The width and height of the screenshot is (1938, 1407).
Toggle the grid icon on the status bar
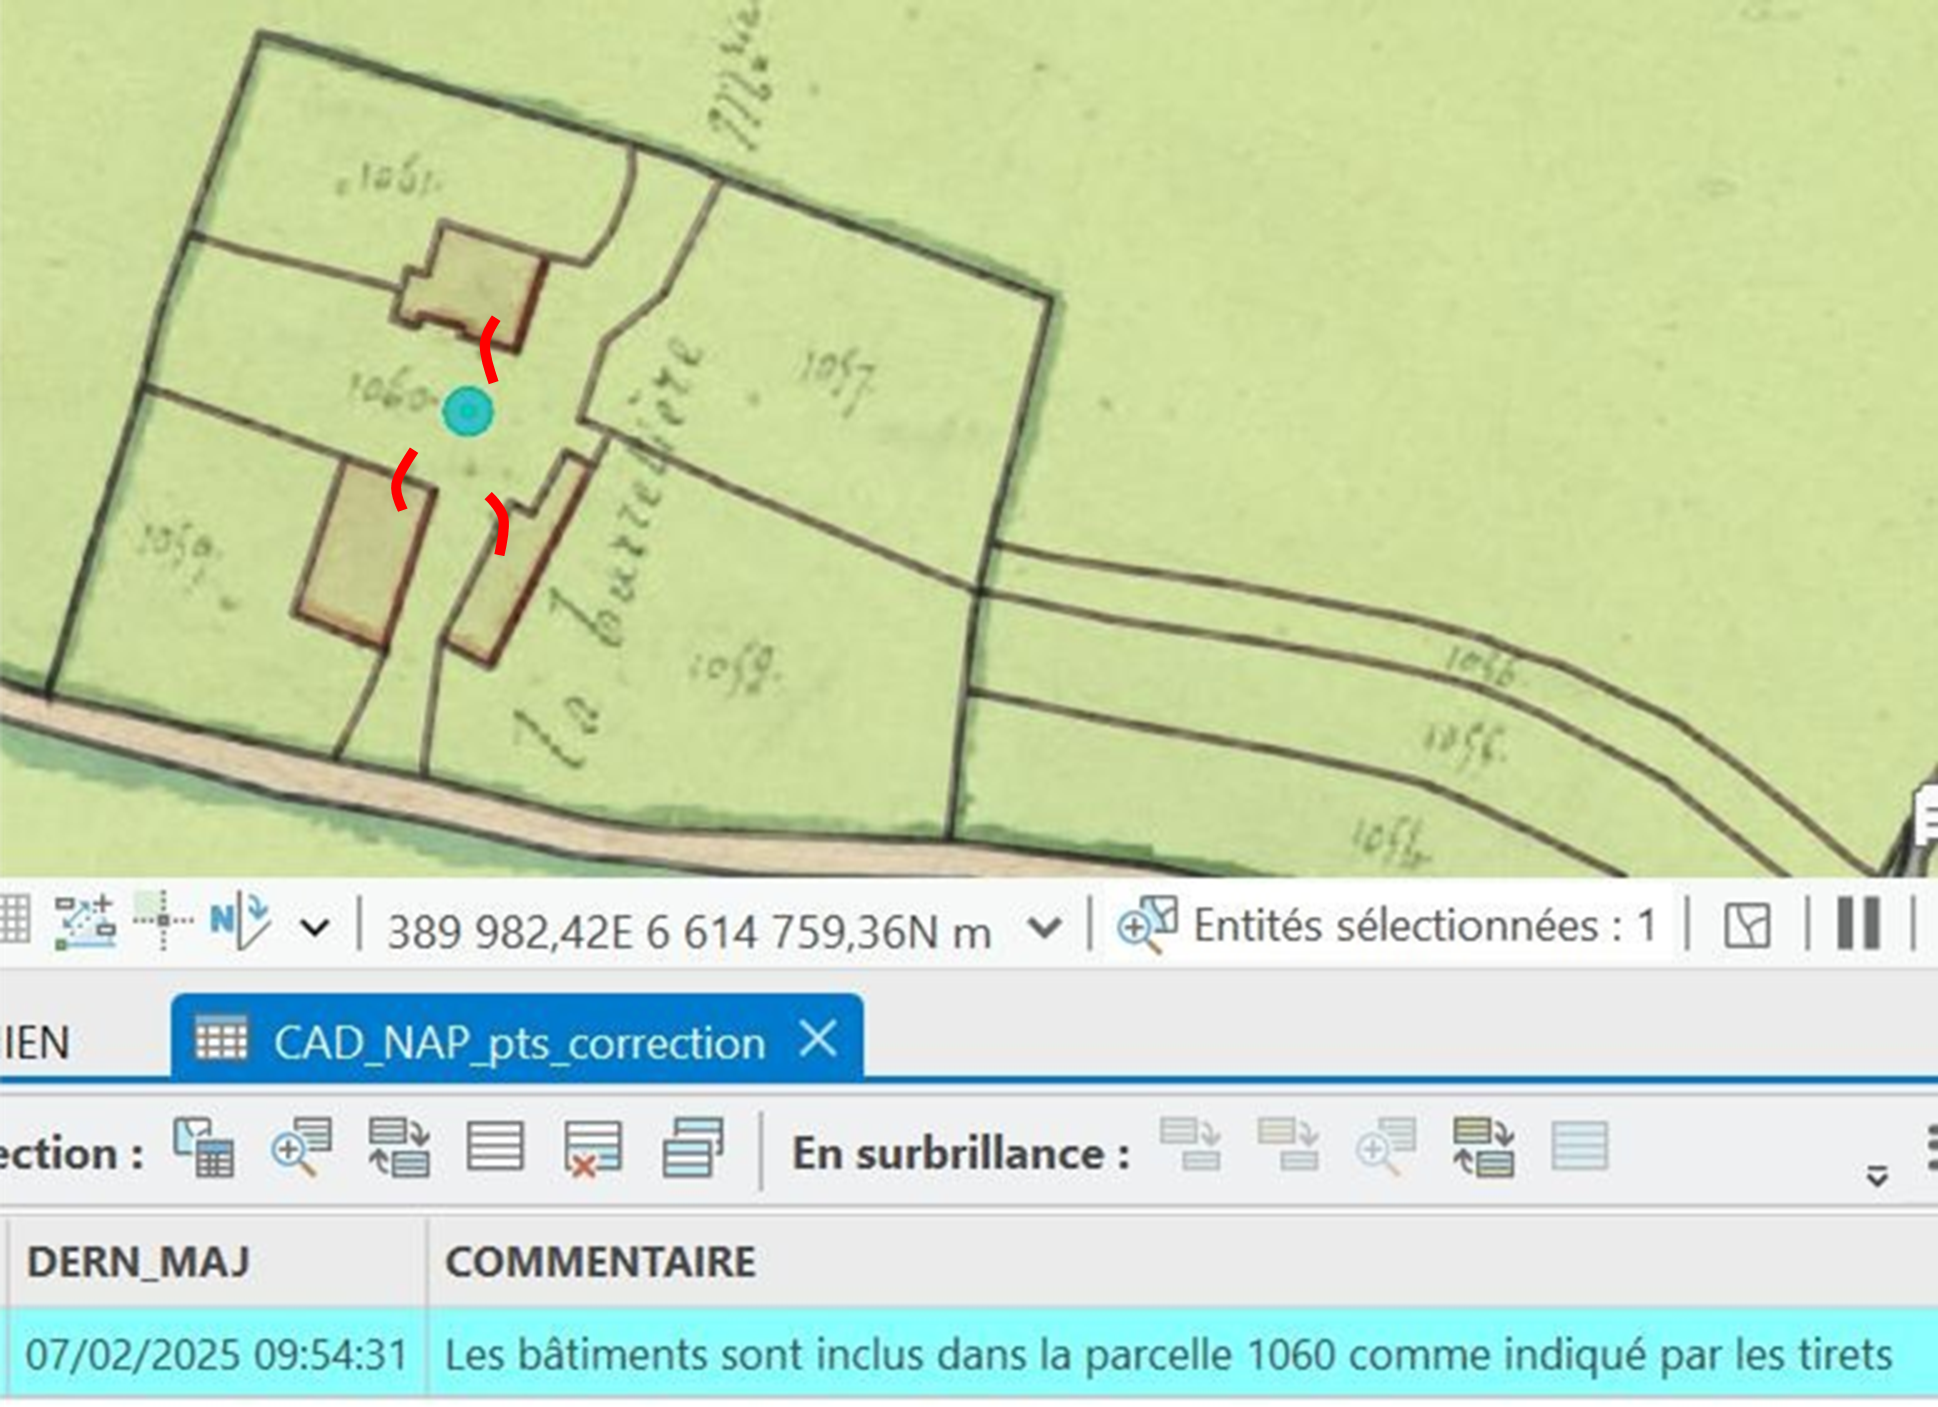click(x=14, y=920)
